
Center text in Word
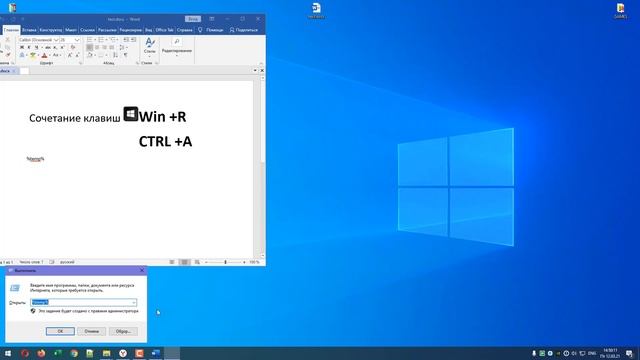click(x=97, y=47)
